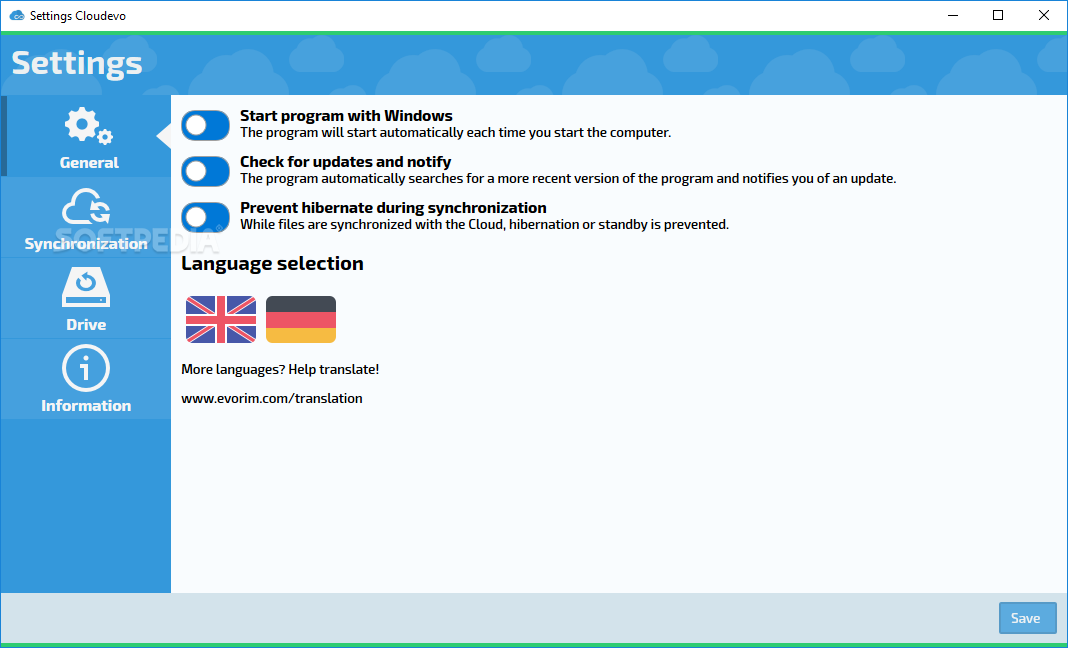
Task: Click 'Prevent hibernate during synchronization' heading
Action: [x=393, y=208]
